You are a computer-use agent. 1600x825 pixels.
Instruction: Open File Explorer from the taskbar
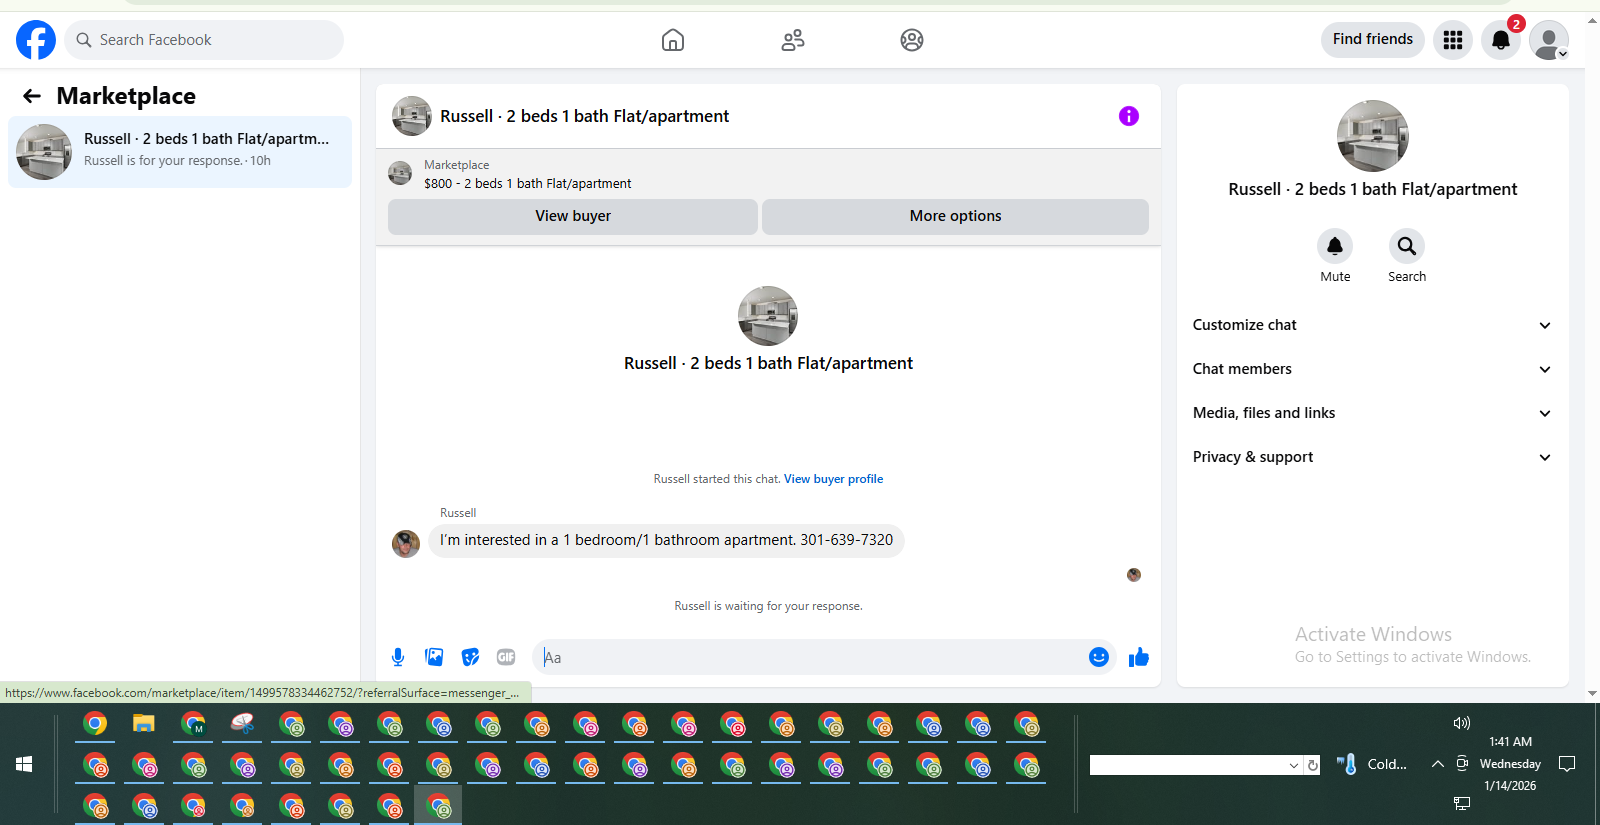click(x=144, y=723)
